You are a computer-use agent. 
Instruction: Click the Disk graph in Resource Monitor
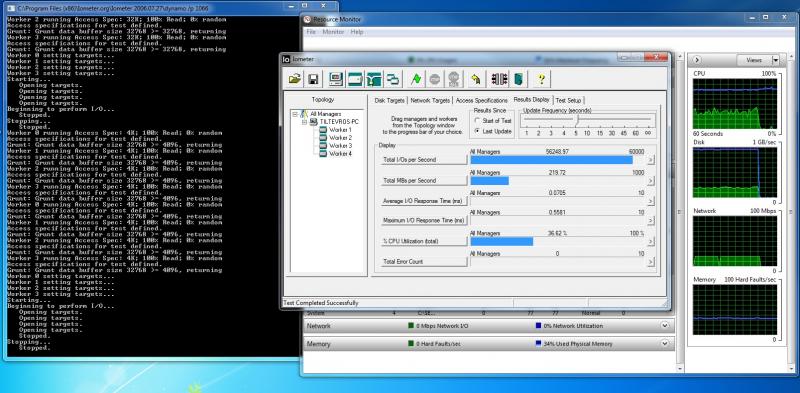[735, 173]
